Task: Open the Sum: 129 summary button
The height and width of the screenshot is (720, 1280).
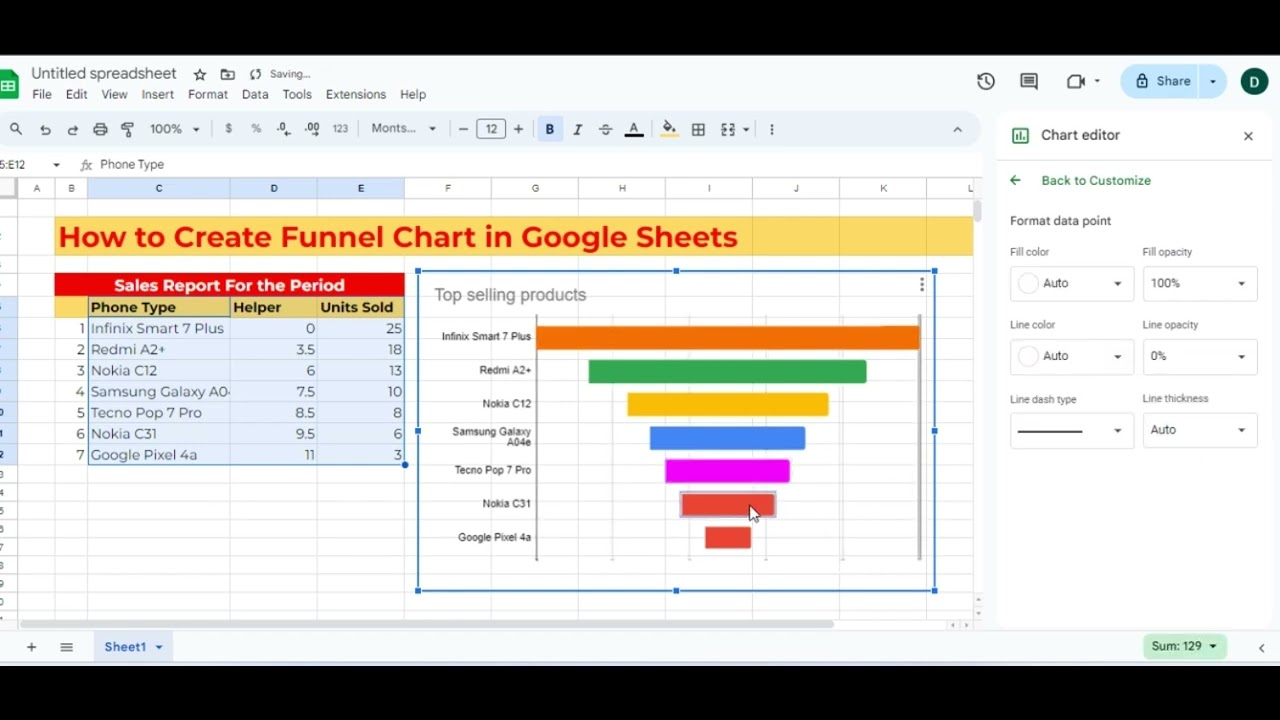Action: point(1185,647)
